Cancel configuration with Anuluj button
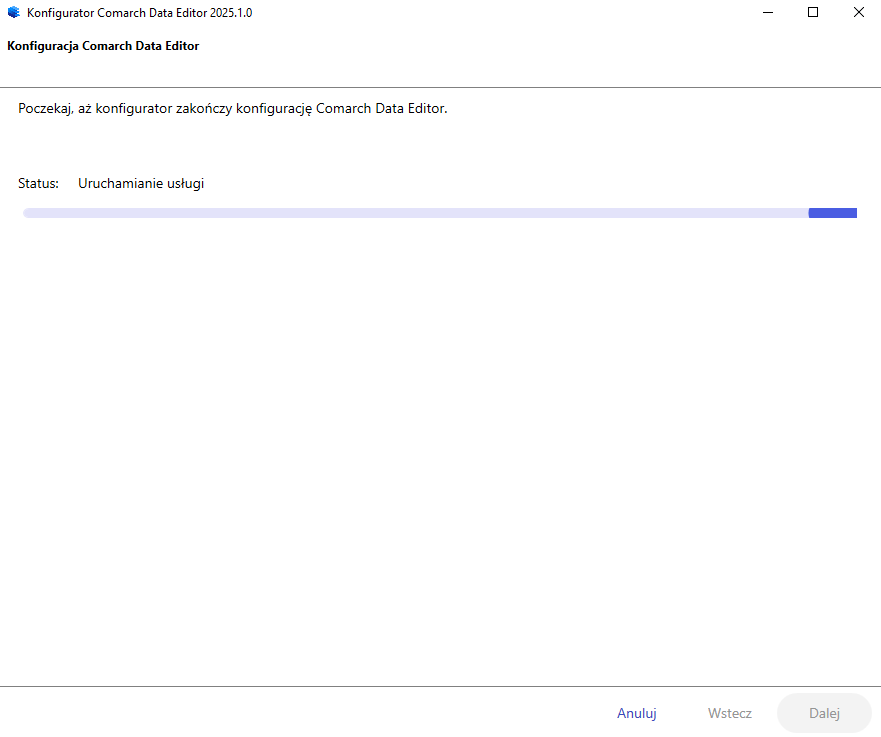The height and width of the screenshot is (737, 881). coord(637,713)
